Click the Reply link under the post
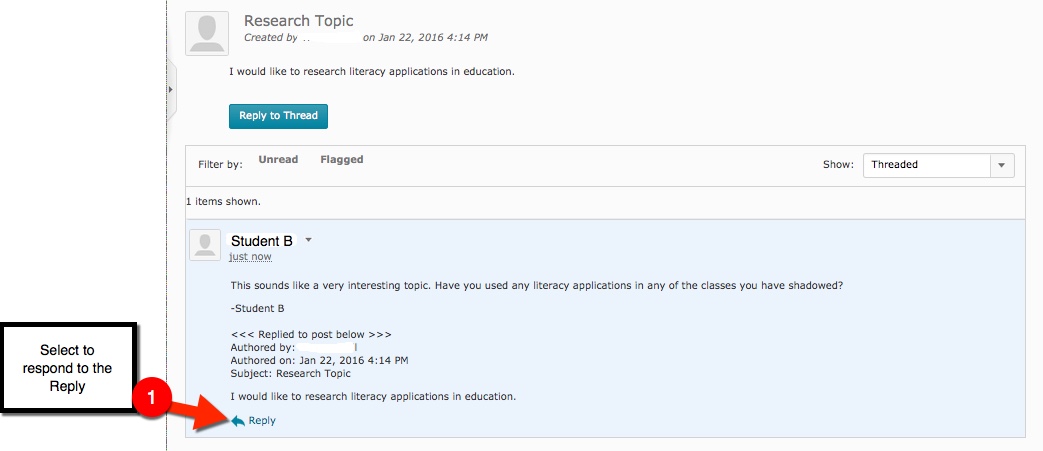 coord(262,421)
